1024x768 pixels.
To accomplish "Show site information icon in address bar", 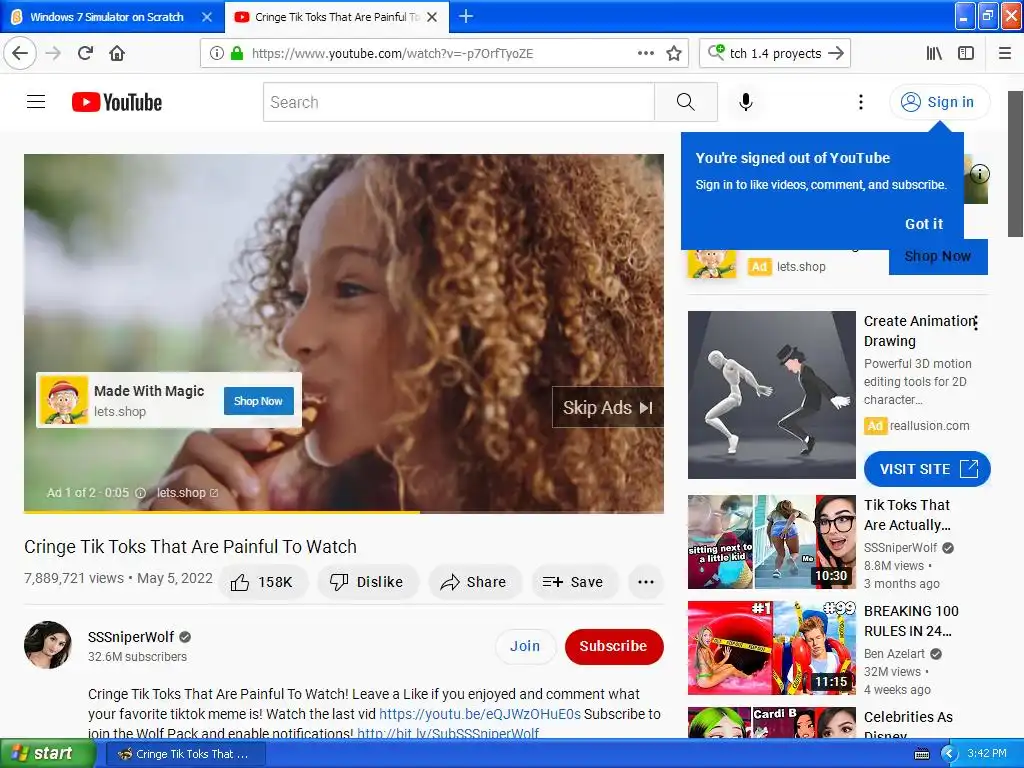I will 217,54.
